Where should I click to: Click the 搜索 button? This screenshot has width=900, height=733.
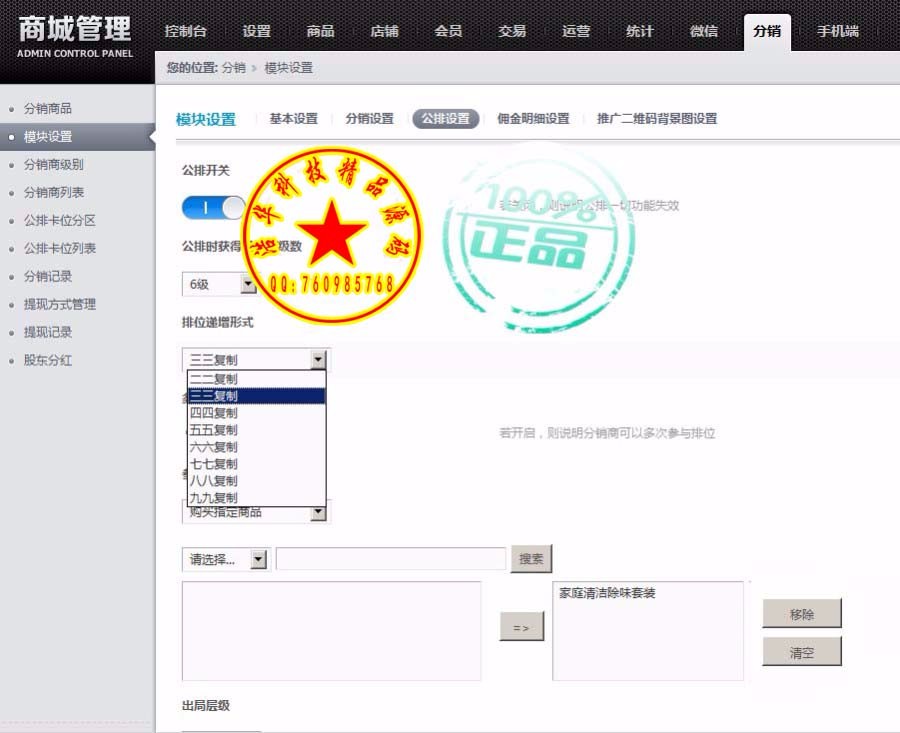click(x=532, y=559)
